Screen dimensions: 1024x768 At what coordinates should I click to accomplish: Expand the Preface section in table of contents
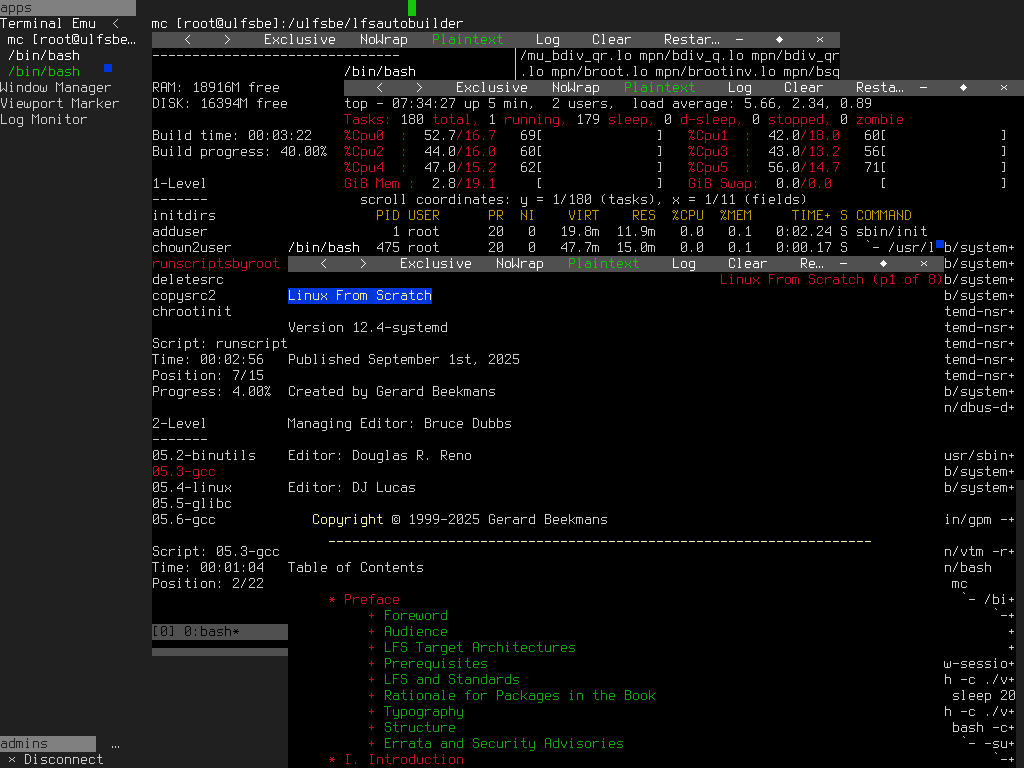[x=332, y=600]
